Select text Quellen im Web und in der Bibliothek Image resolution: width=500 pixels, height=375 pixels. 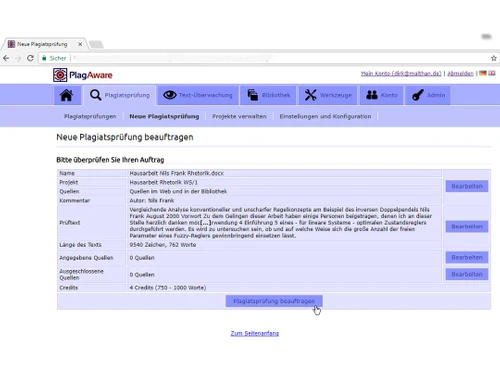pos(178,191)
